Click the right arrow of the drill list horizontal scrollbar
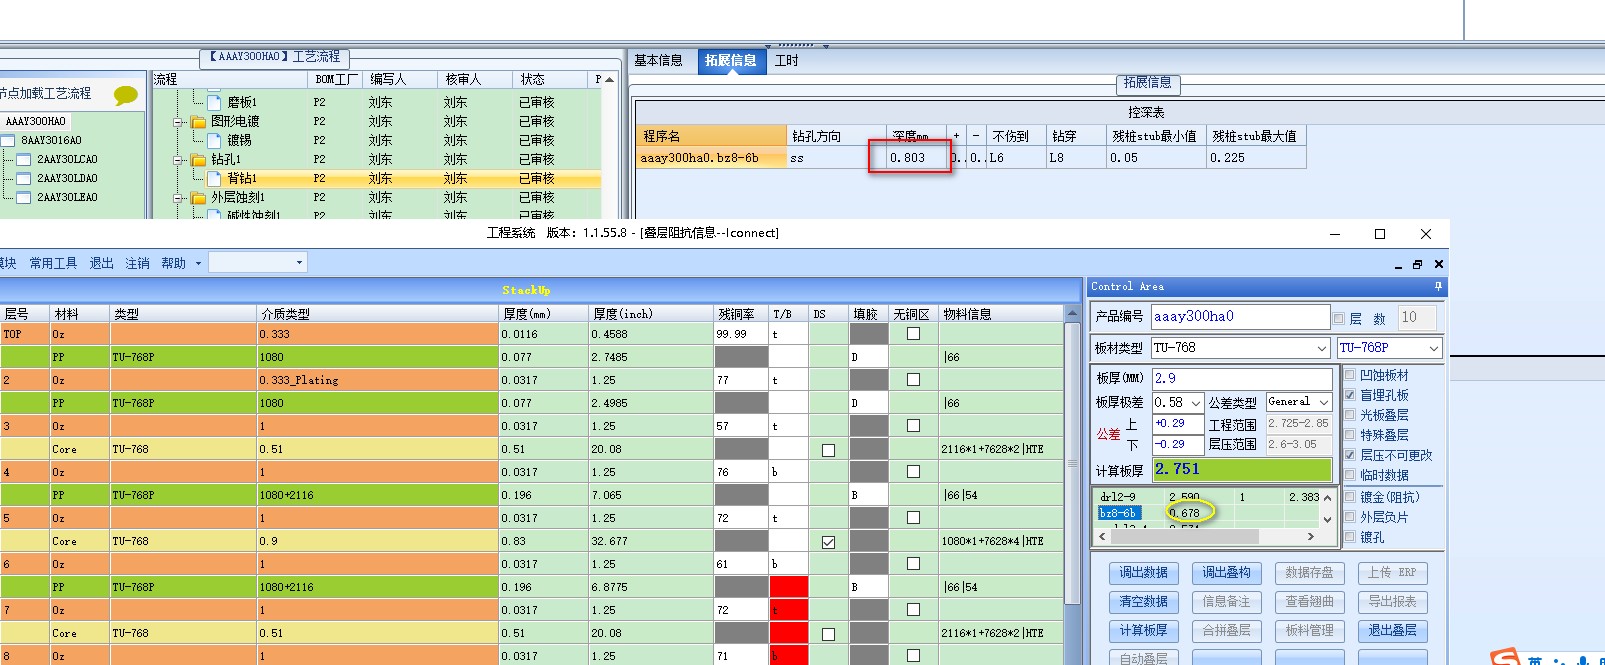 (x=1311, y=537)
